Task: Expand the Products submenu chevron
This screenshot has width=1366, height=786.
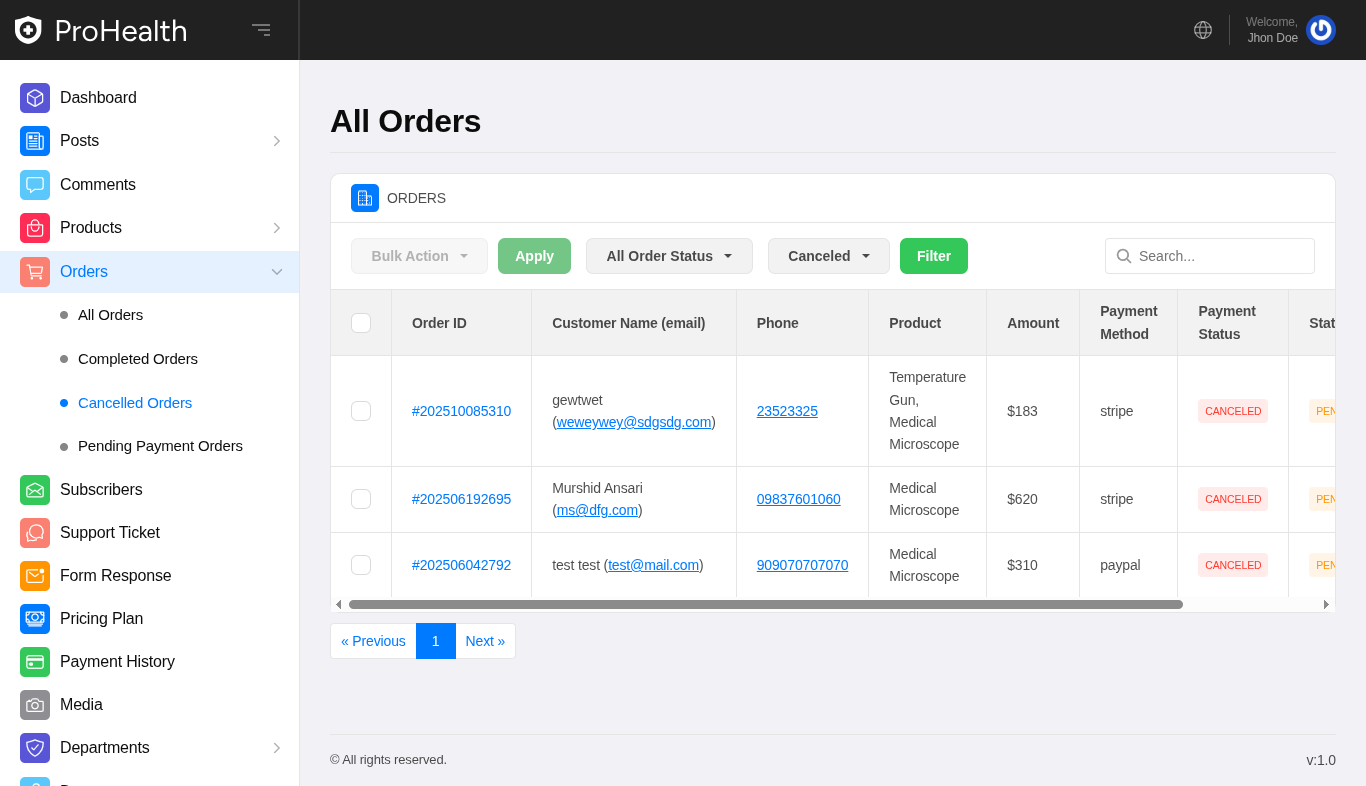Action: 277,228
